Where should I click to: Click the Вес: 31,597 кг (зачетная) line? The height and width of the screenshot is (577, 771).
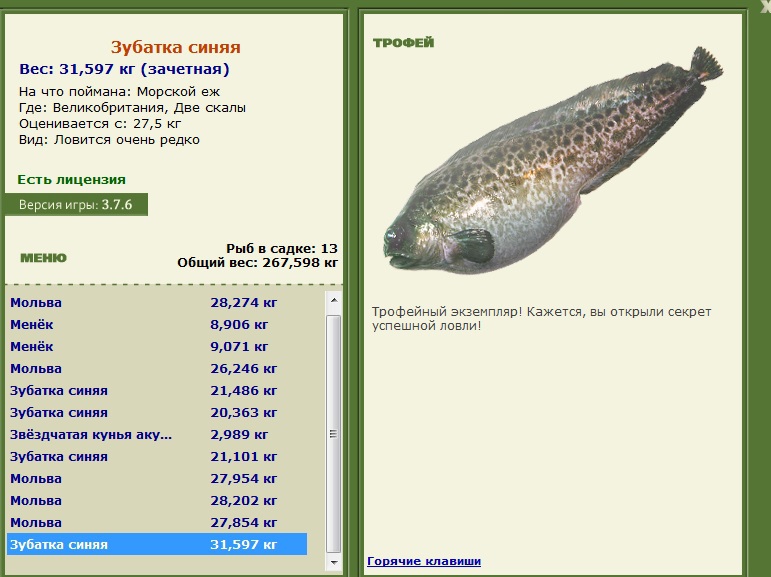[124, 69]
